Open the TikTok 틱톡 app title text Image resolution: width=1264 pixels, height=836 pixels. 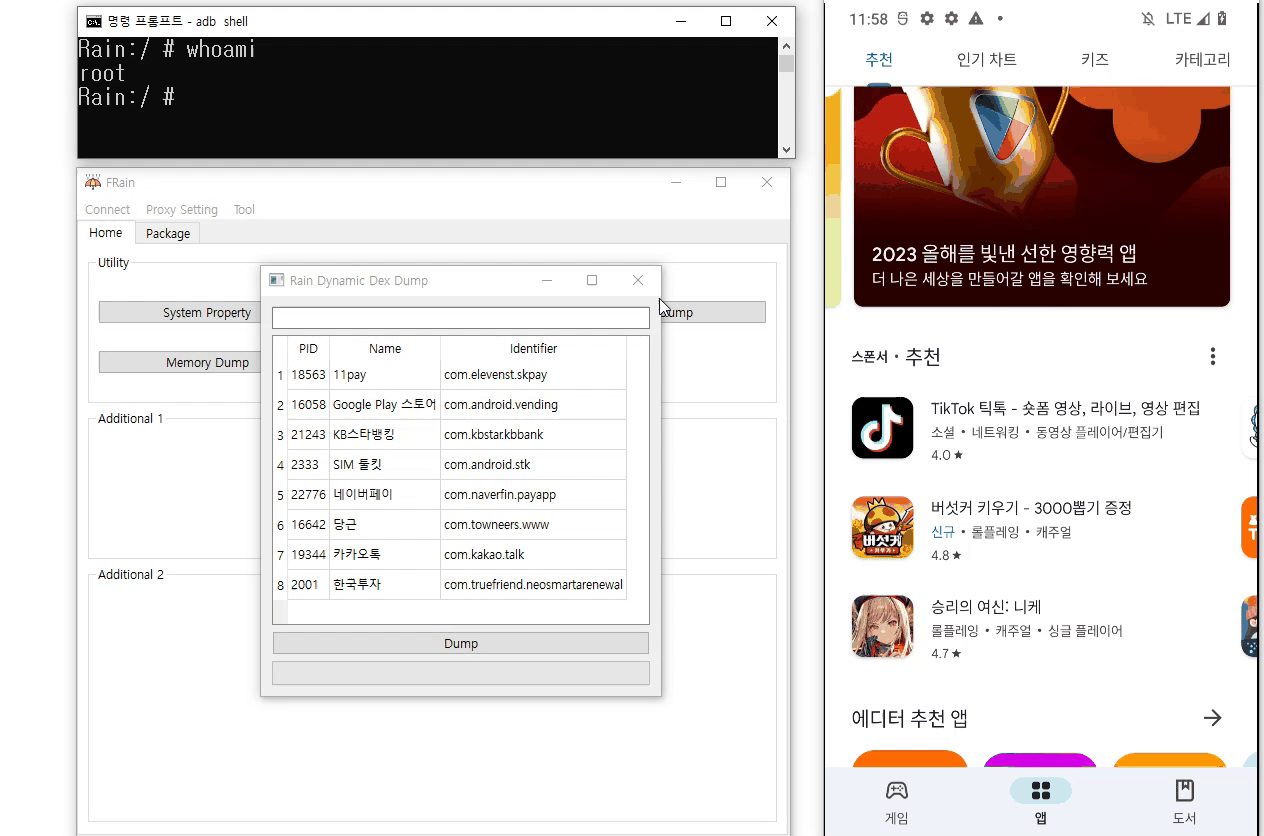tap(1065, 408)
